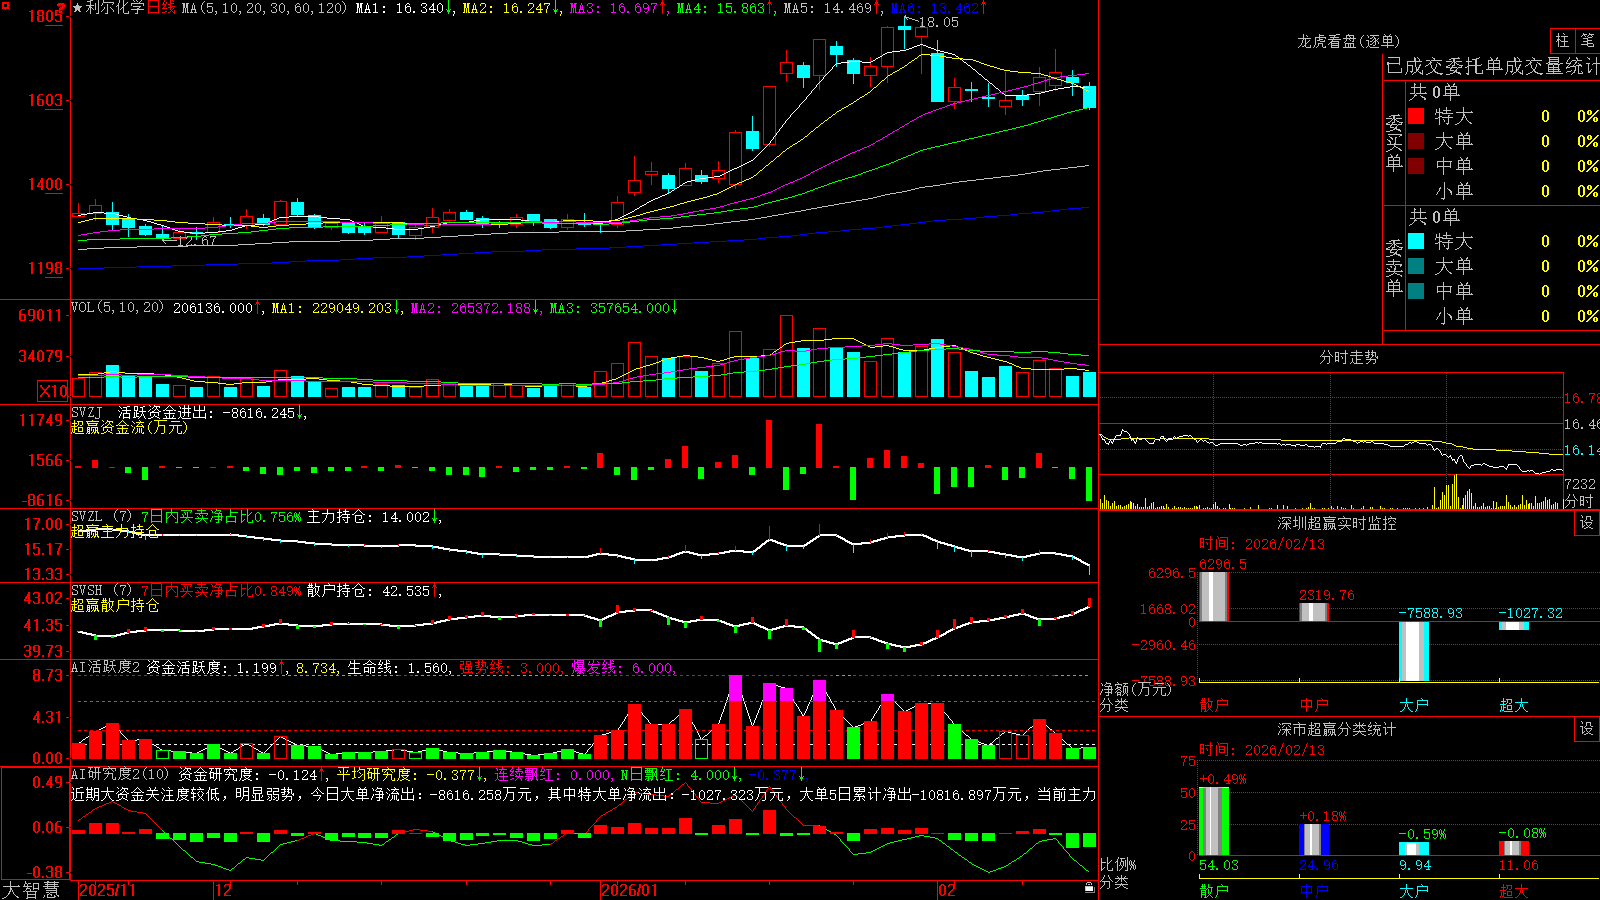Click the 利尔化学 stock name
The height and width of the screenshot is (900, 1600).
[x=115, y=8]
